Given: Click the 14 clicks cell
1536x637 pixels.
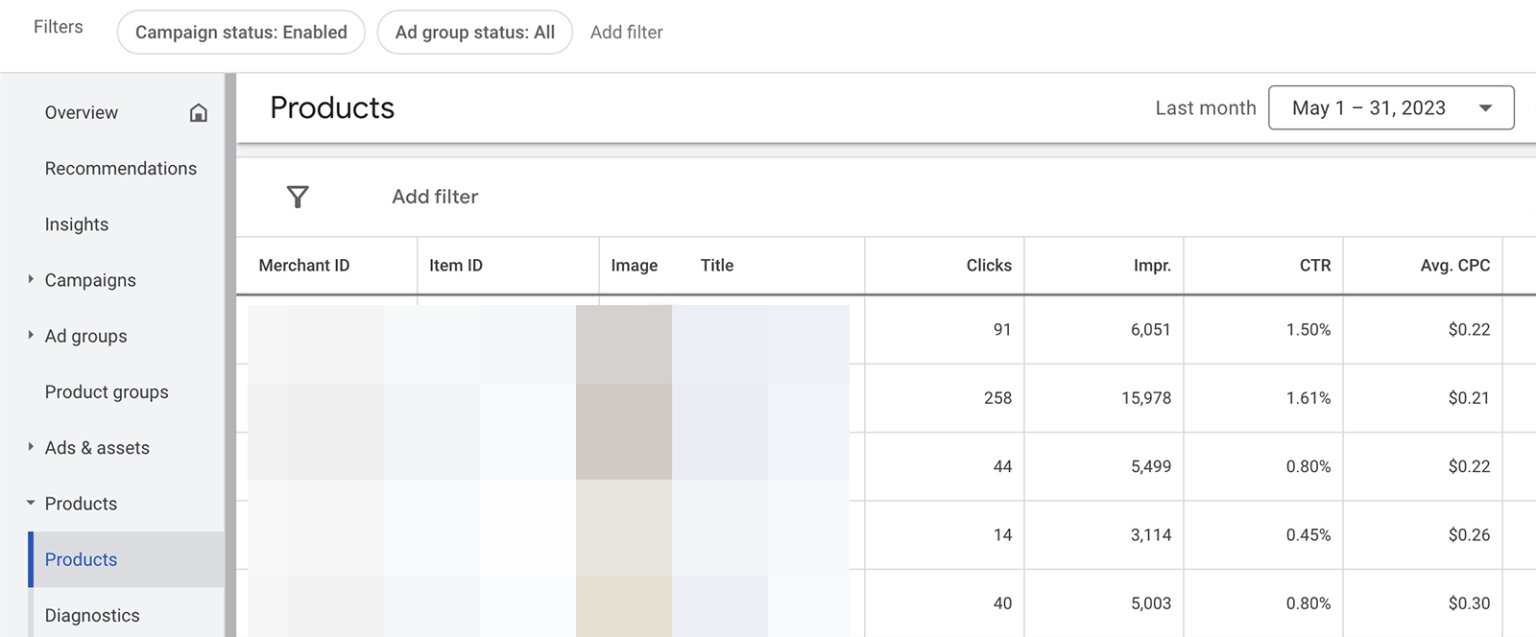Looking at the screenshot, I should [944, 535].
